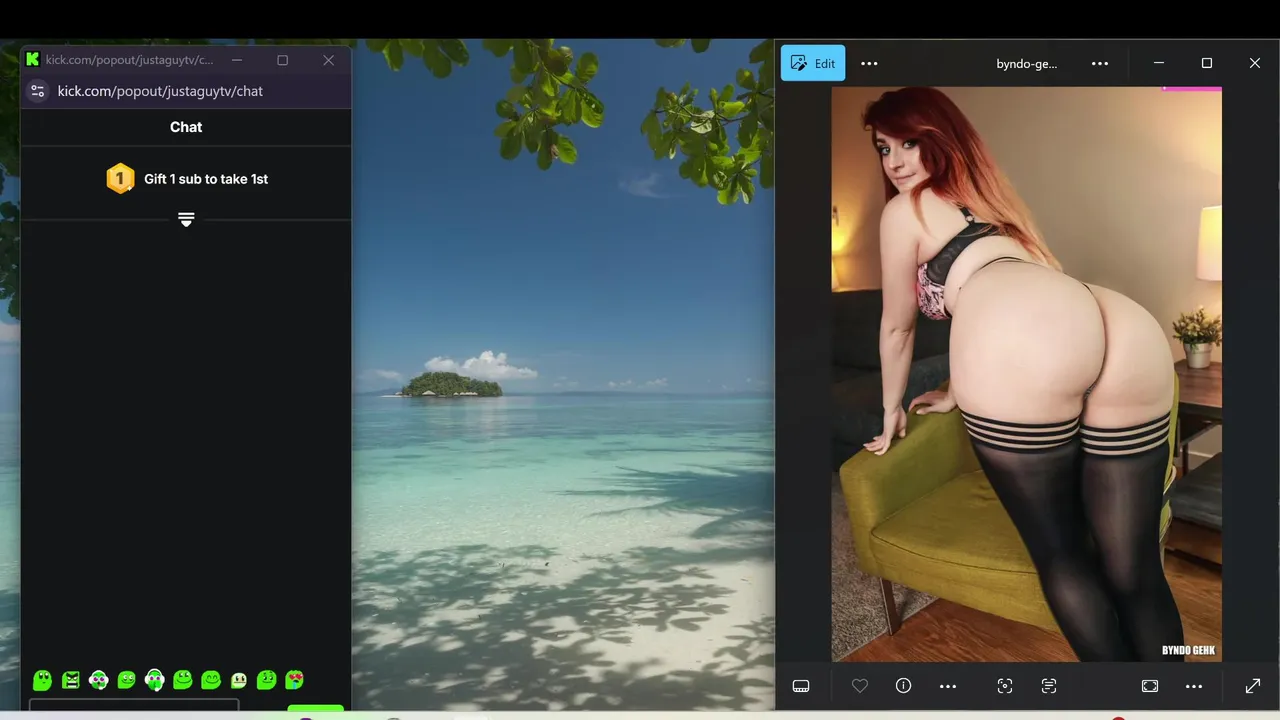Insert the wide-grin green emote
Viewport: 1280px width, 720px height.
[x=182, y=680]
